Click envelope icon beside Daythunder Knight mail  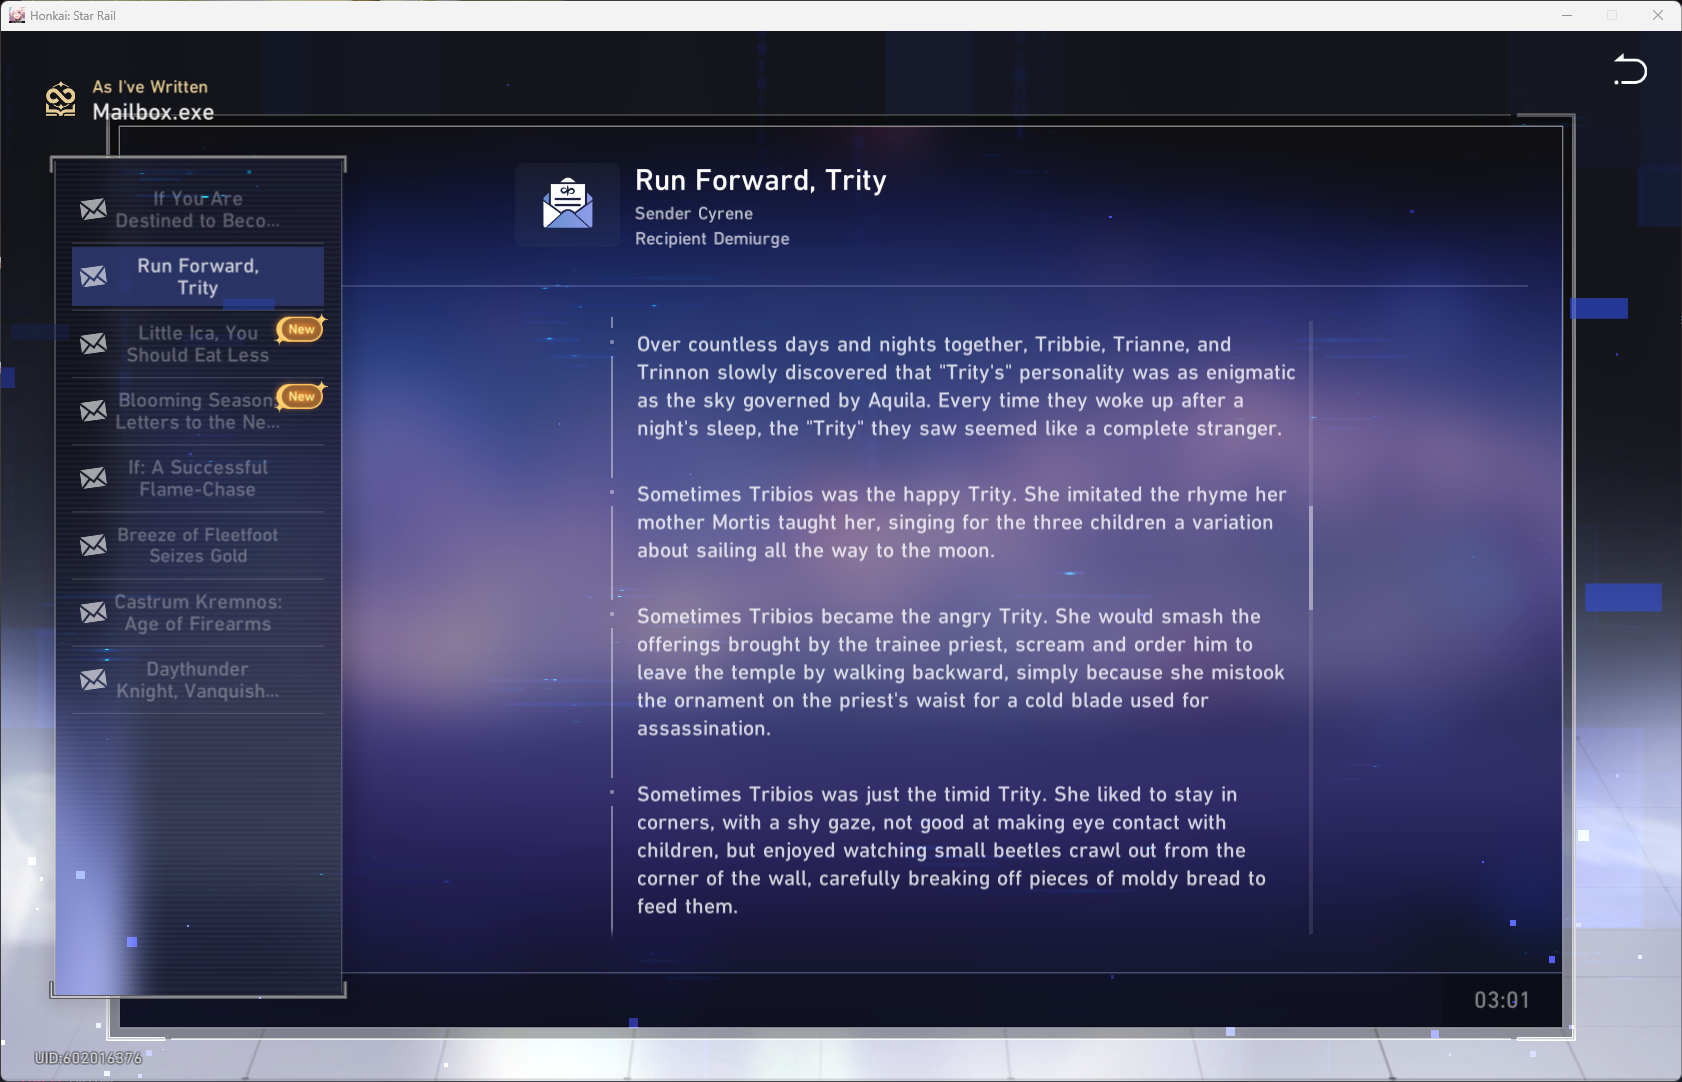[x=94, y=680]
